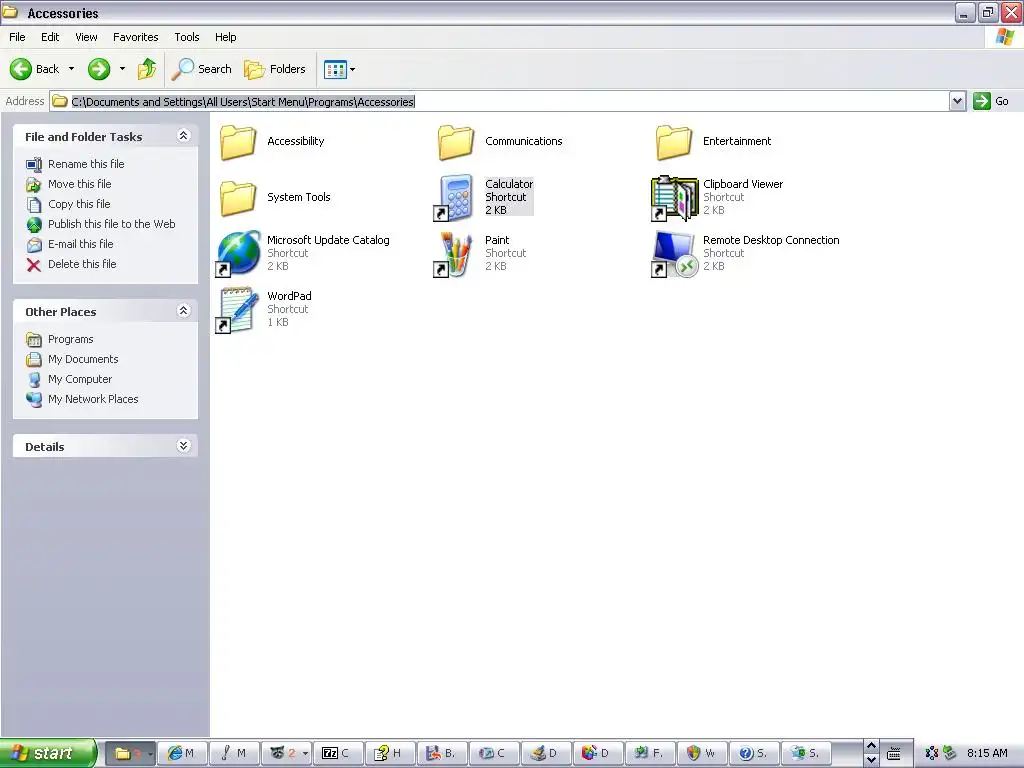Switch to the 7z taskbar button
Viewport: 1024px width, 768px height.
(338, 754)
